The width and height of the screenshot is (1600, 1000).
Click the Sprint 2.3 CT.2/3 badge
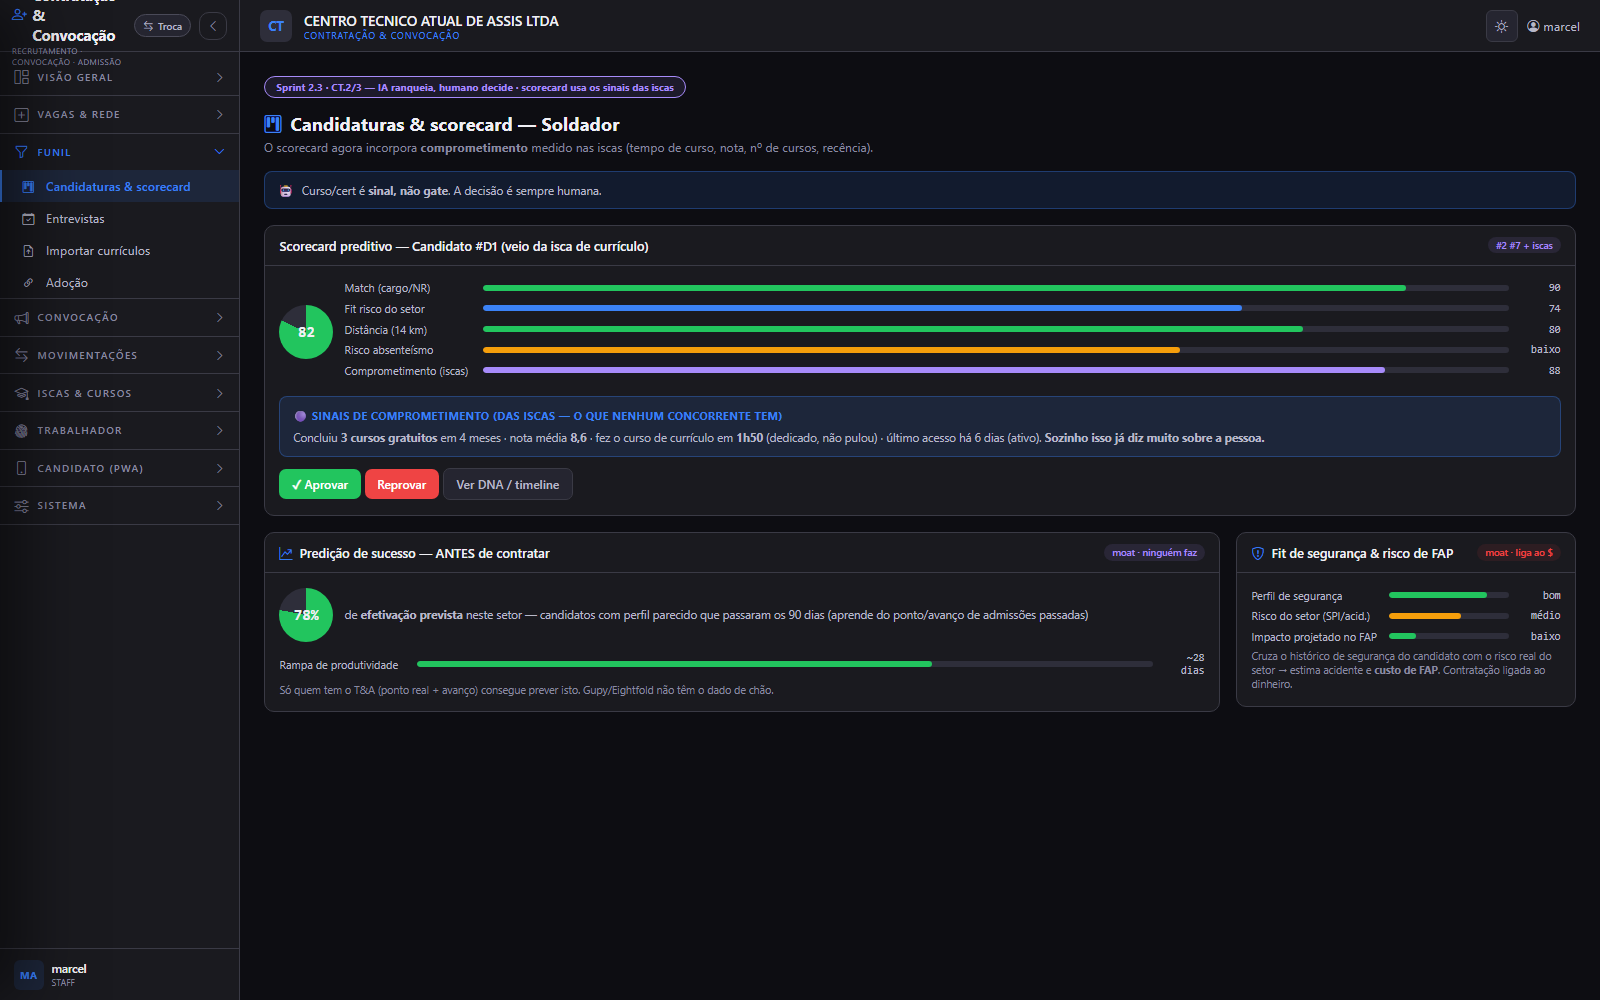tap(475, 87)
